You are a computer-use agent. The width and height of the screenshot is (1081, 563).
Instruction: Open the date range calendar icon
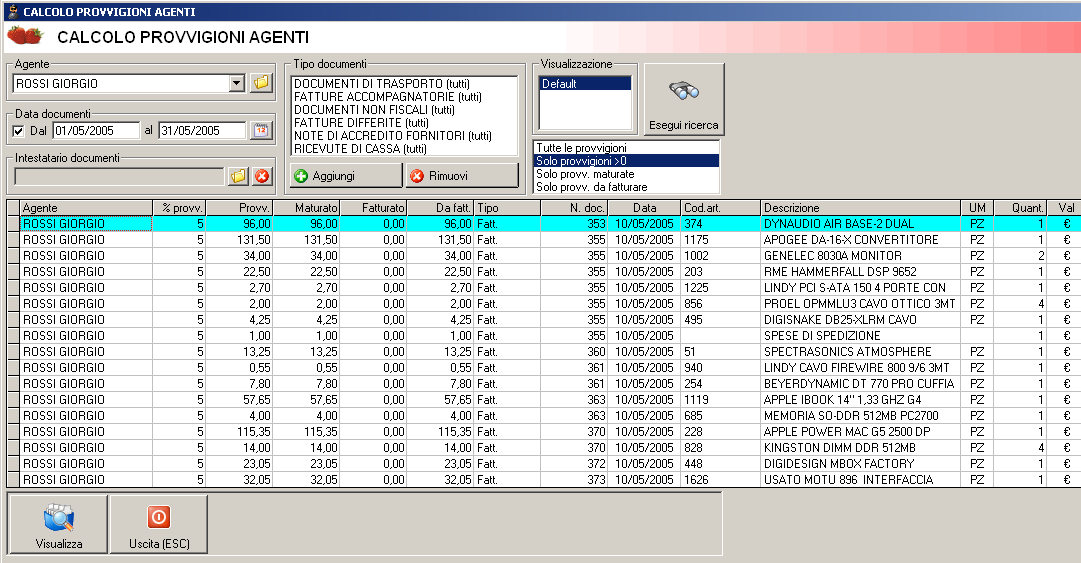[x=261, y=130]
